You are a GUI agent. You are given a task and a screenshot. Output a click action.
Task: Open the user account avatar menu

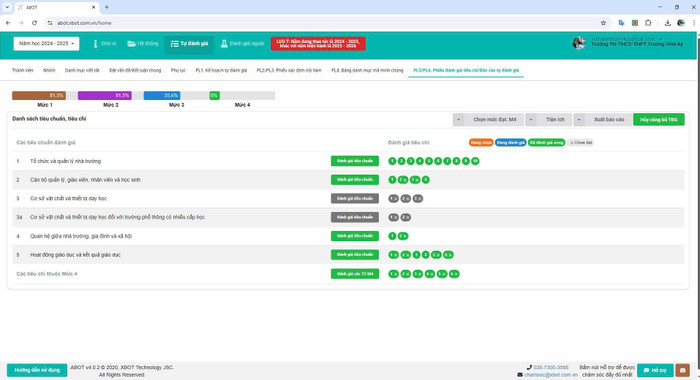tap(579, 43)
